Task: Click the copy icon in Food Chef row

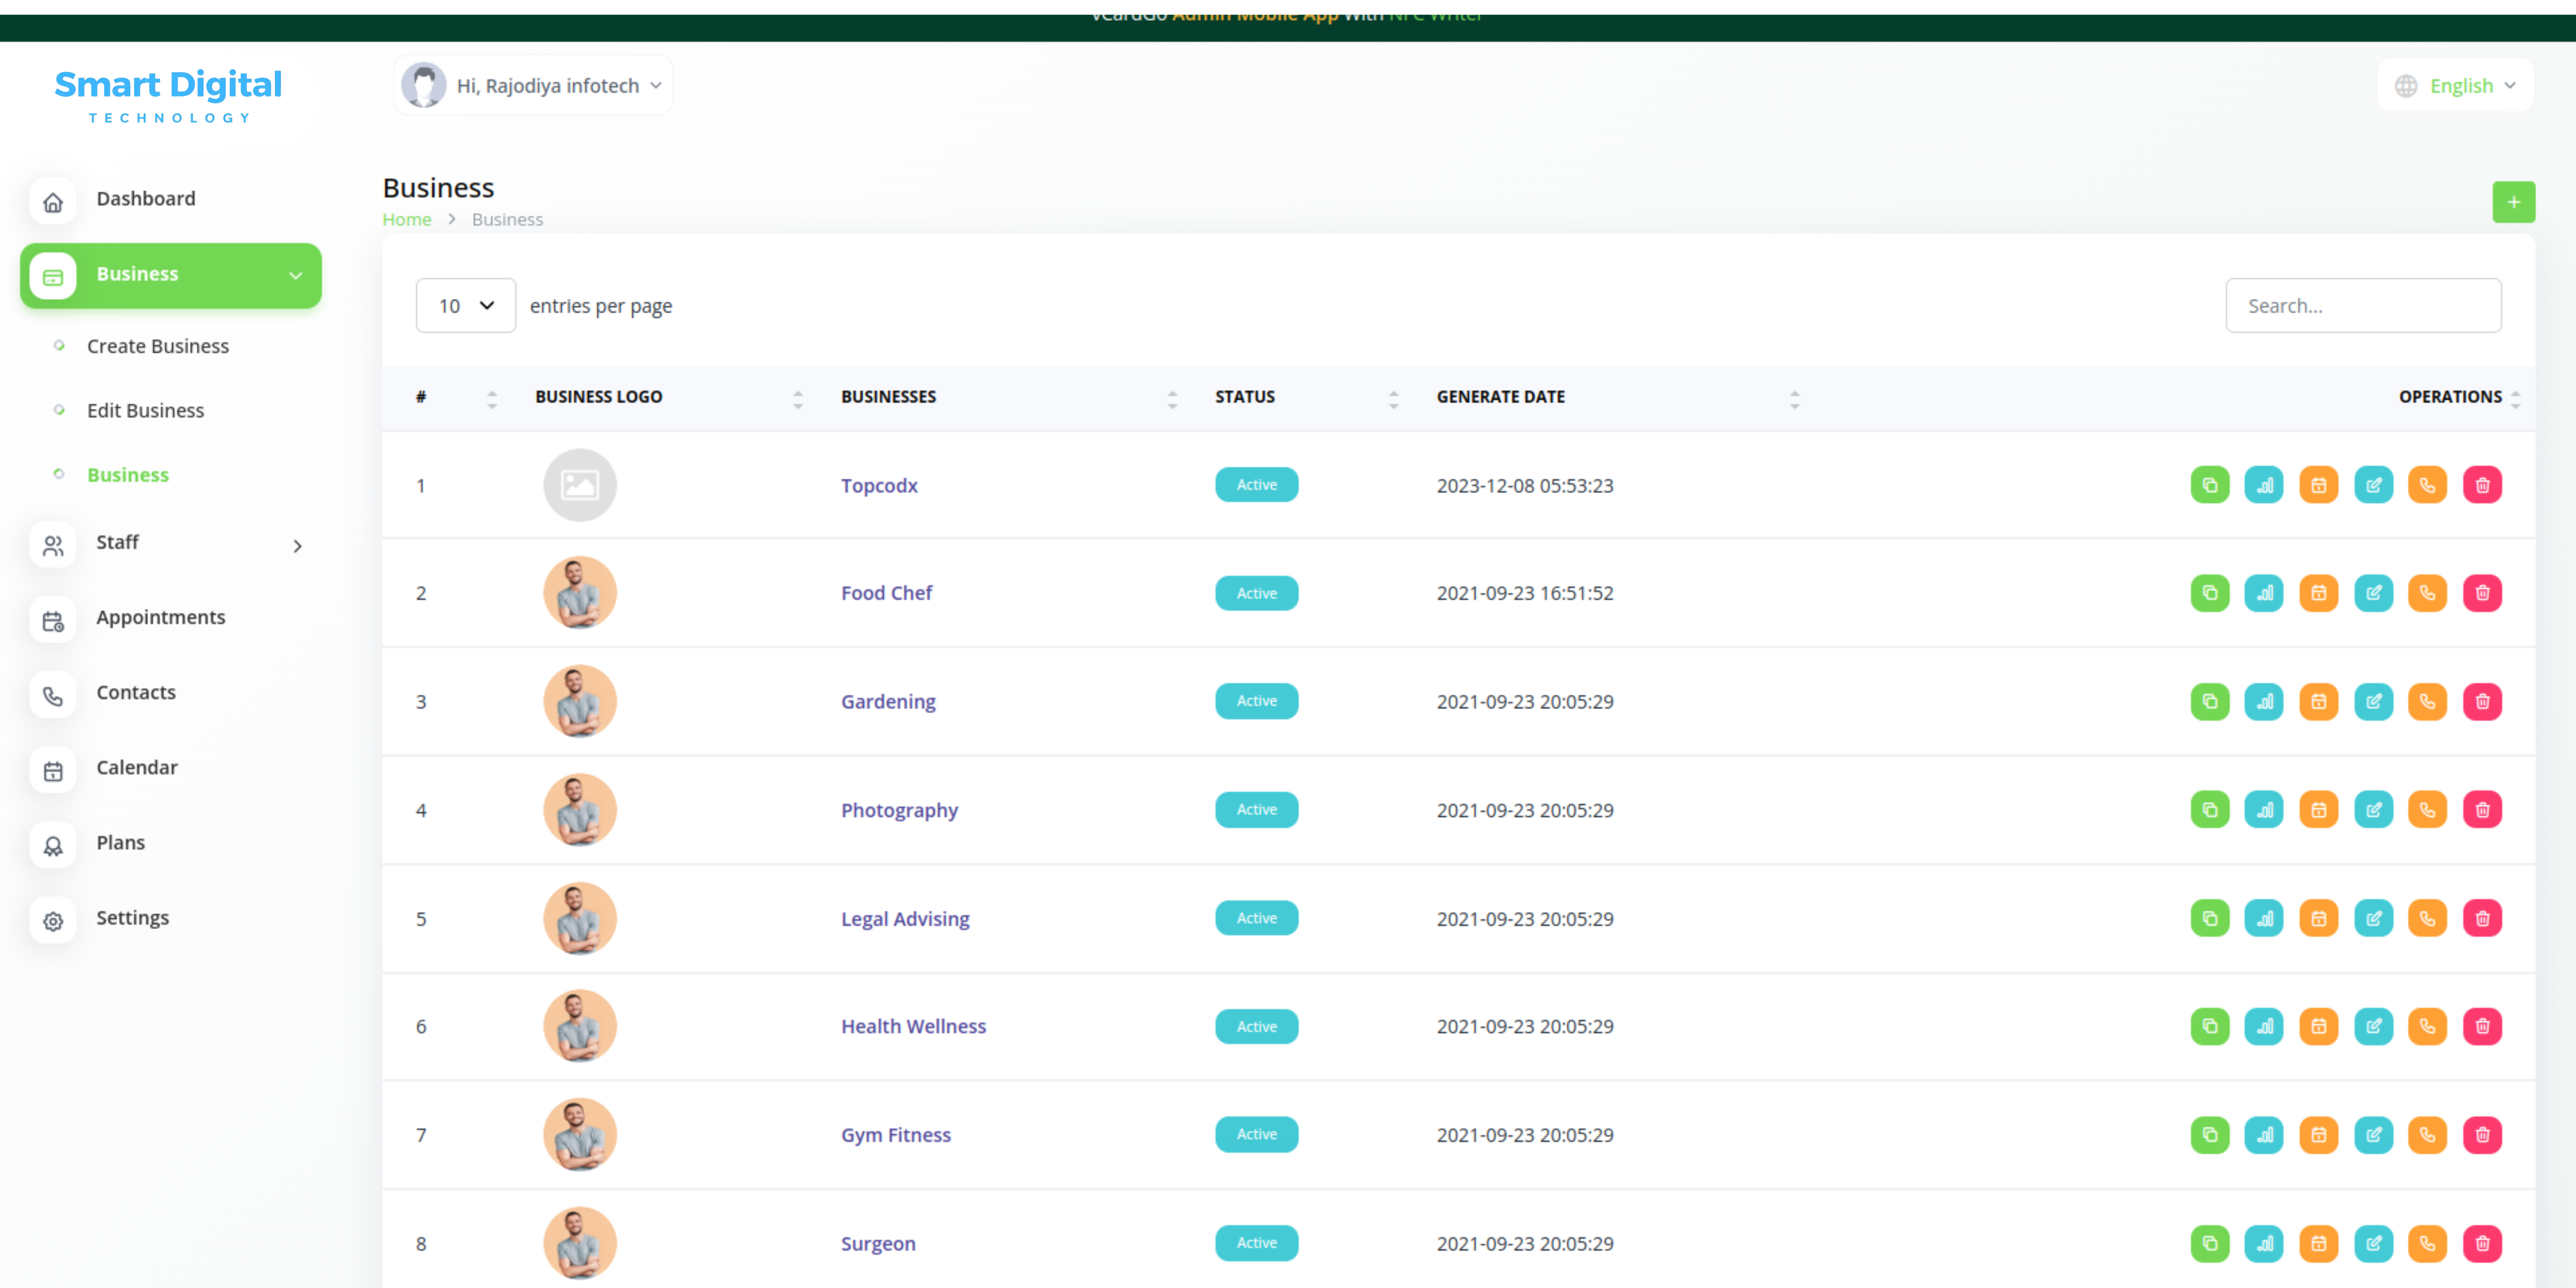Action: tap(2210, 593)
